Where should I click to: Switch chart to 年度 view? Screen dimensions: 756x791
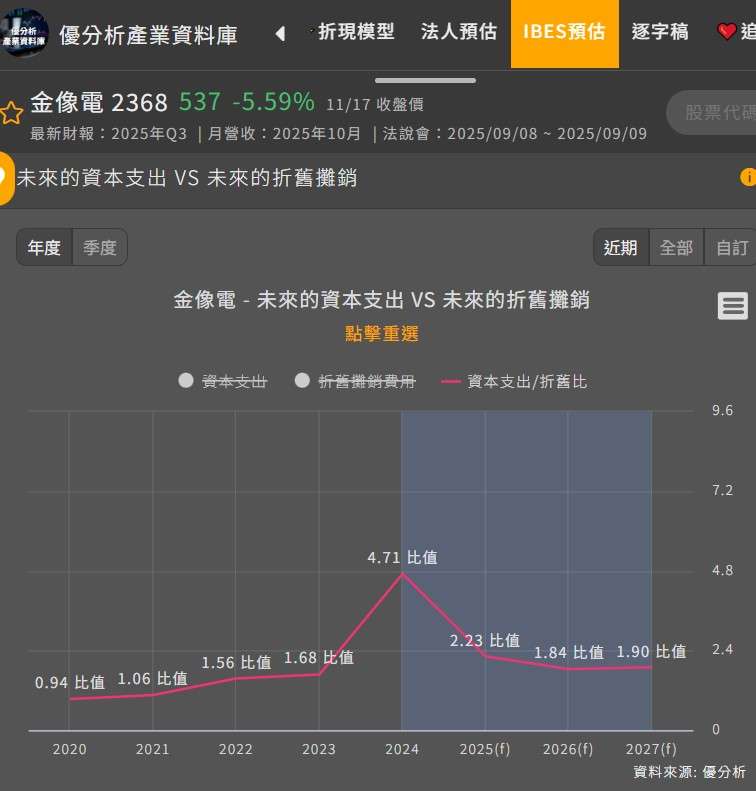click(44, 247)
